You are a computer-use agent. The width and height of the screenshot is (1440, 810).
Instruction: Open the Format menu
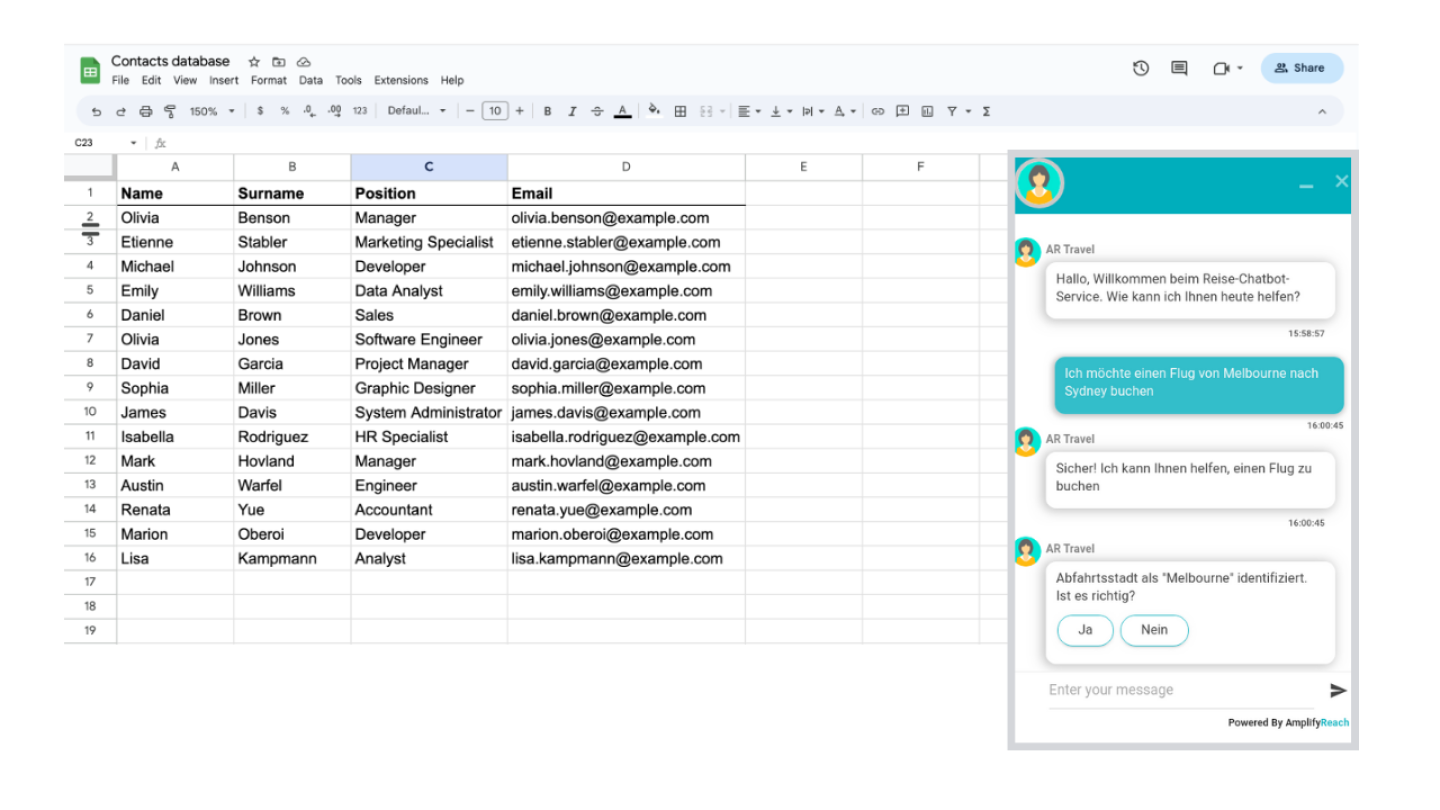pos(269,80)
